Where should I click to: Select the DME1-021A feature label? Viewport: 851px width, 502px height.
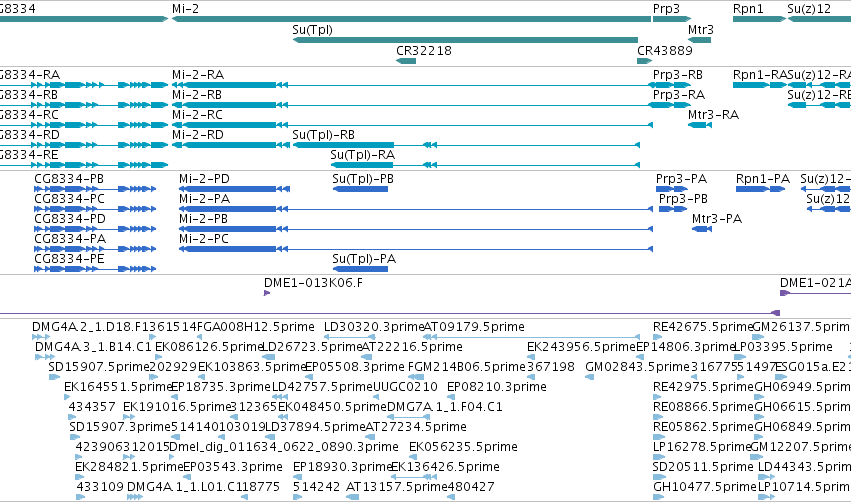coord(815,283)
